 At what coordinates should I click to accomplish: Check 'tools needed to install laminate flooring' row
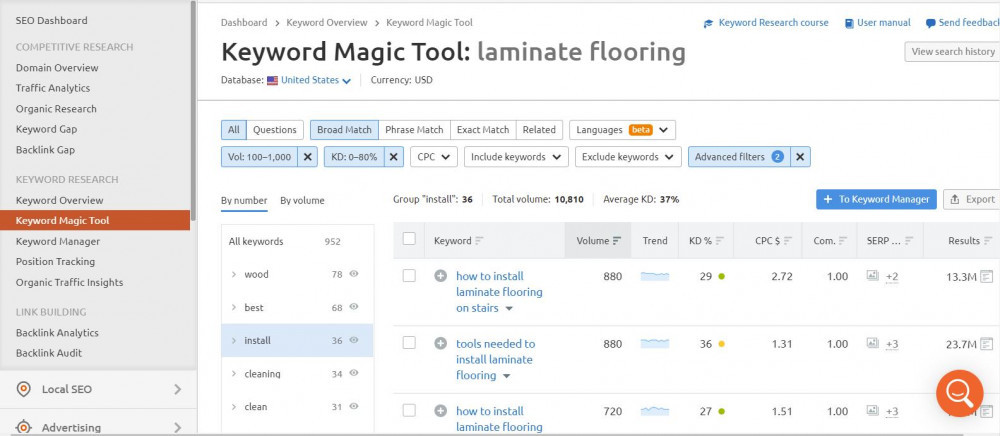coord(409,343)
